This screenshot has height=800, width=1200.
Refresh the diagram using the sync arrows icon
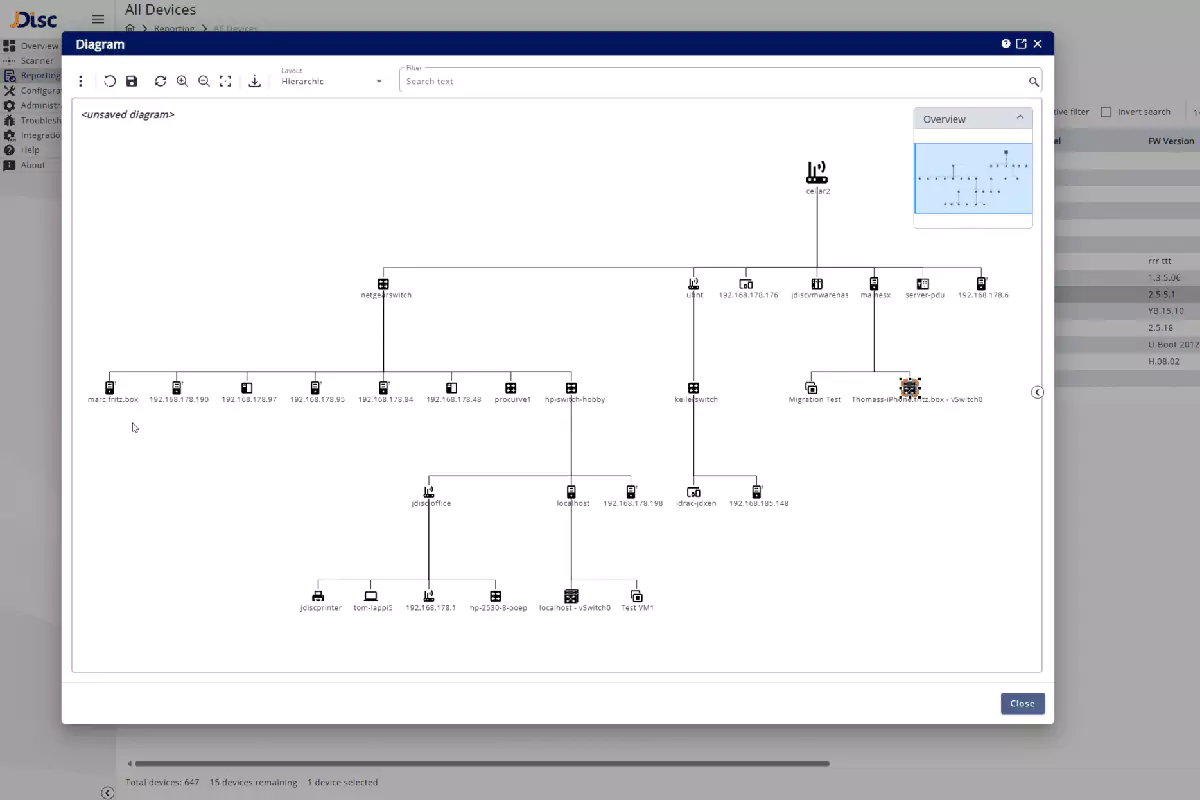pos(160,81)
